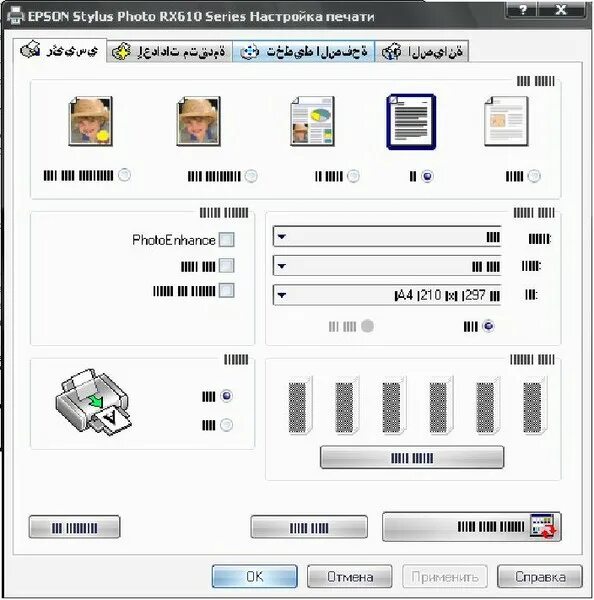Click the wide button with the colored icon
The width and height of the screenshot is (594, 600).
click(x=472, y=527)
